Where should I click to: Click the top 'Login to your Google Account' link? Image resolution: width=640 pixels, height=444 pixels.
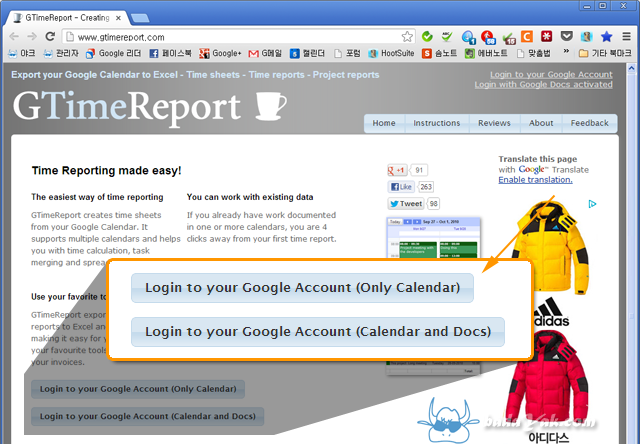(551, 75)
